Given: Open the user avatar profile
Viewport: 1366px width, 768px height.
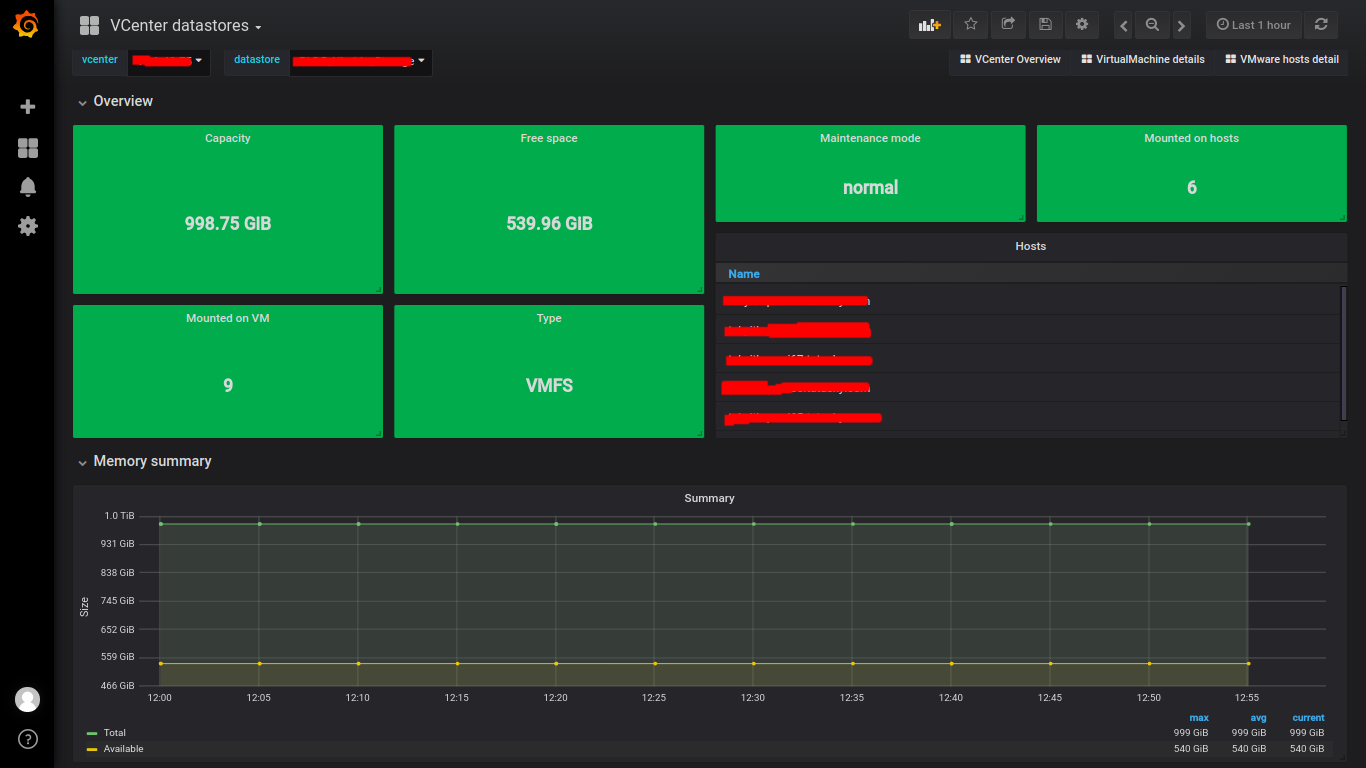Looking at the screenshot, I should click(x=27, y=700).
